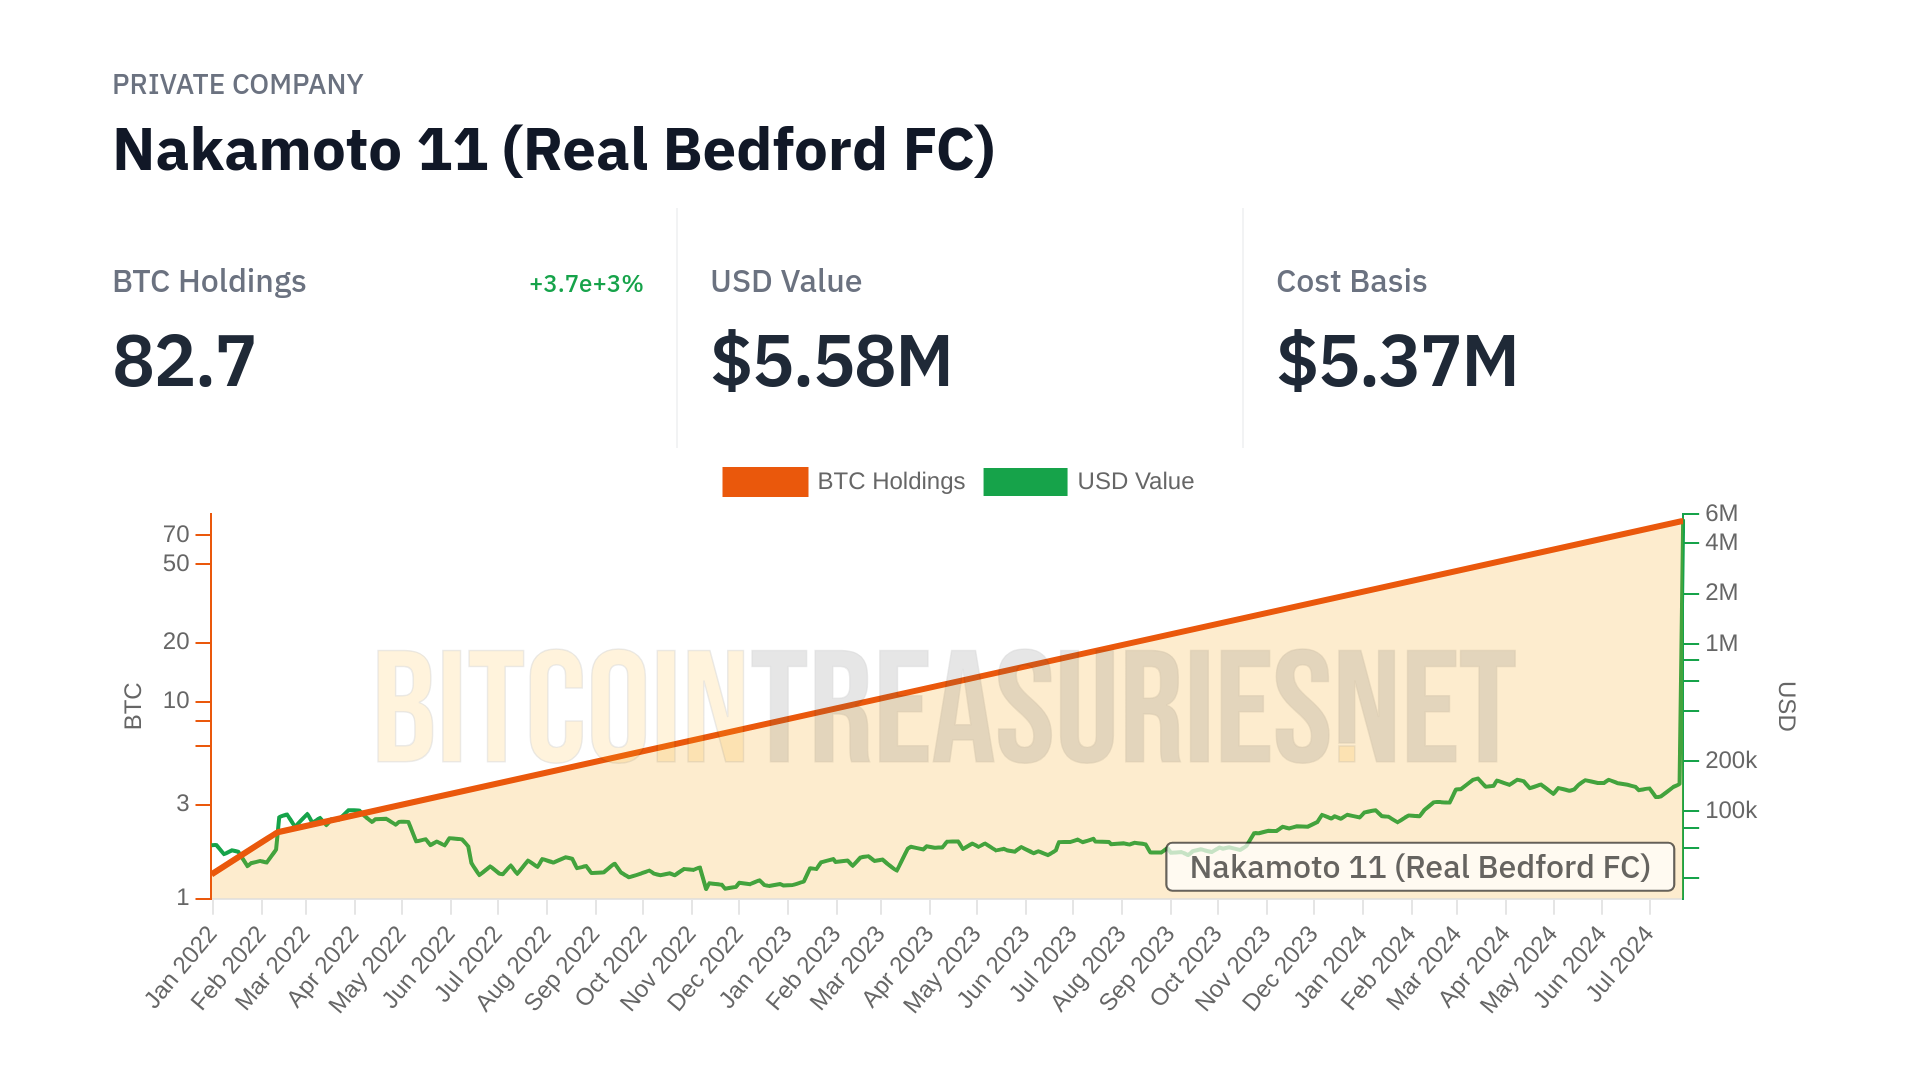This screenshot has height=1080, width=1920.
Task: Click the 82.7 BTC holdings figure
Action: 185,361
